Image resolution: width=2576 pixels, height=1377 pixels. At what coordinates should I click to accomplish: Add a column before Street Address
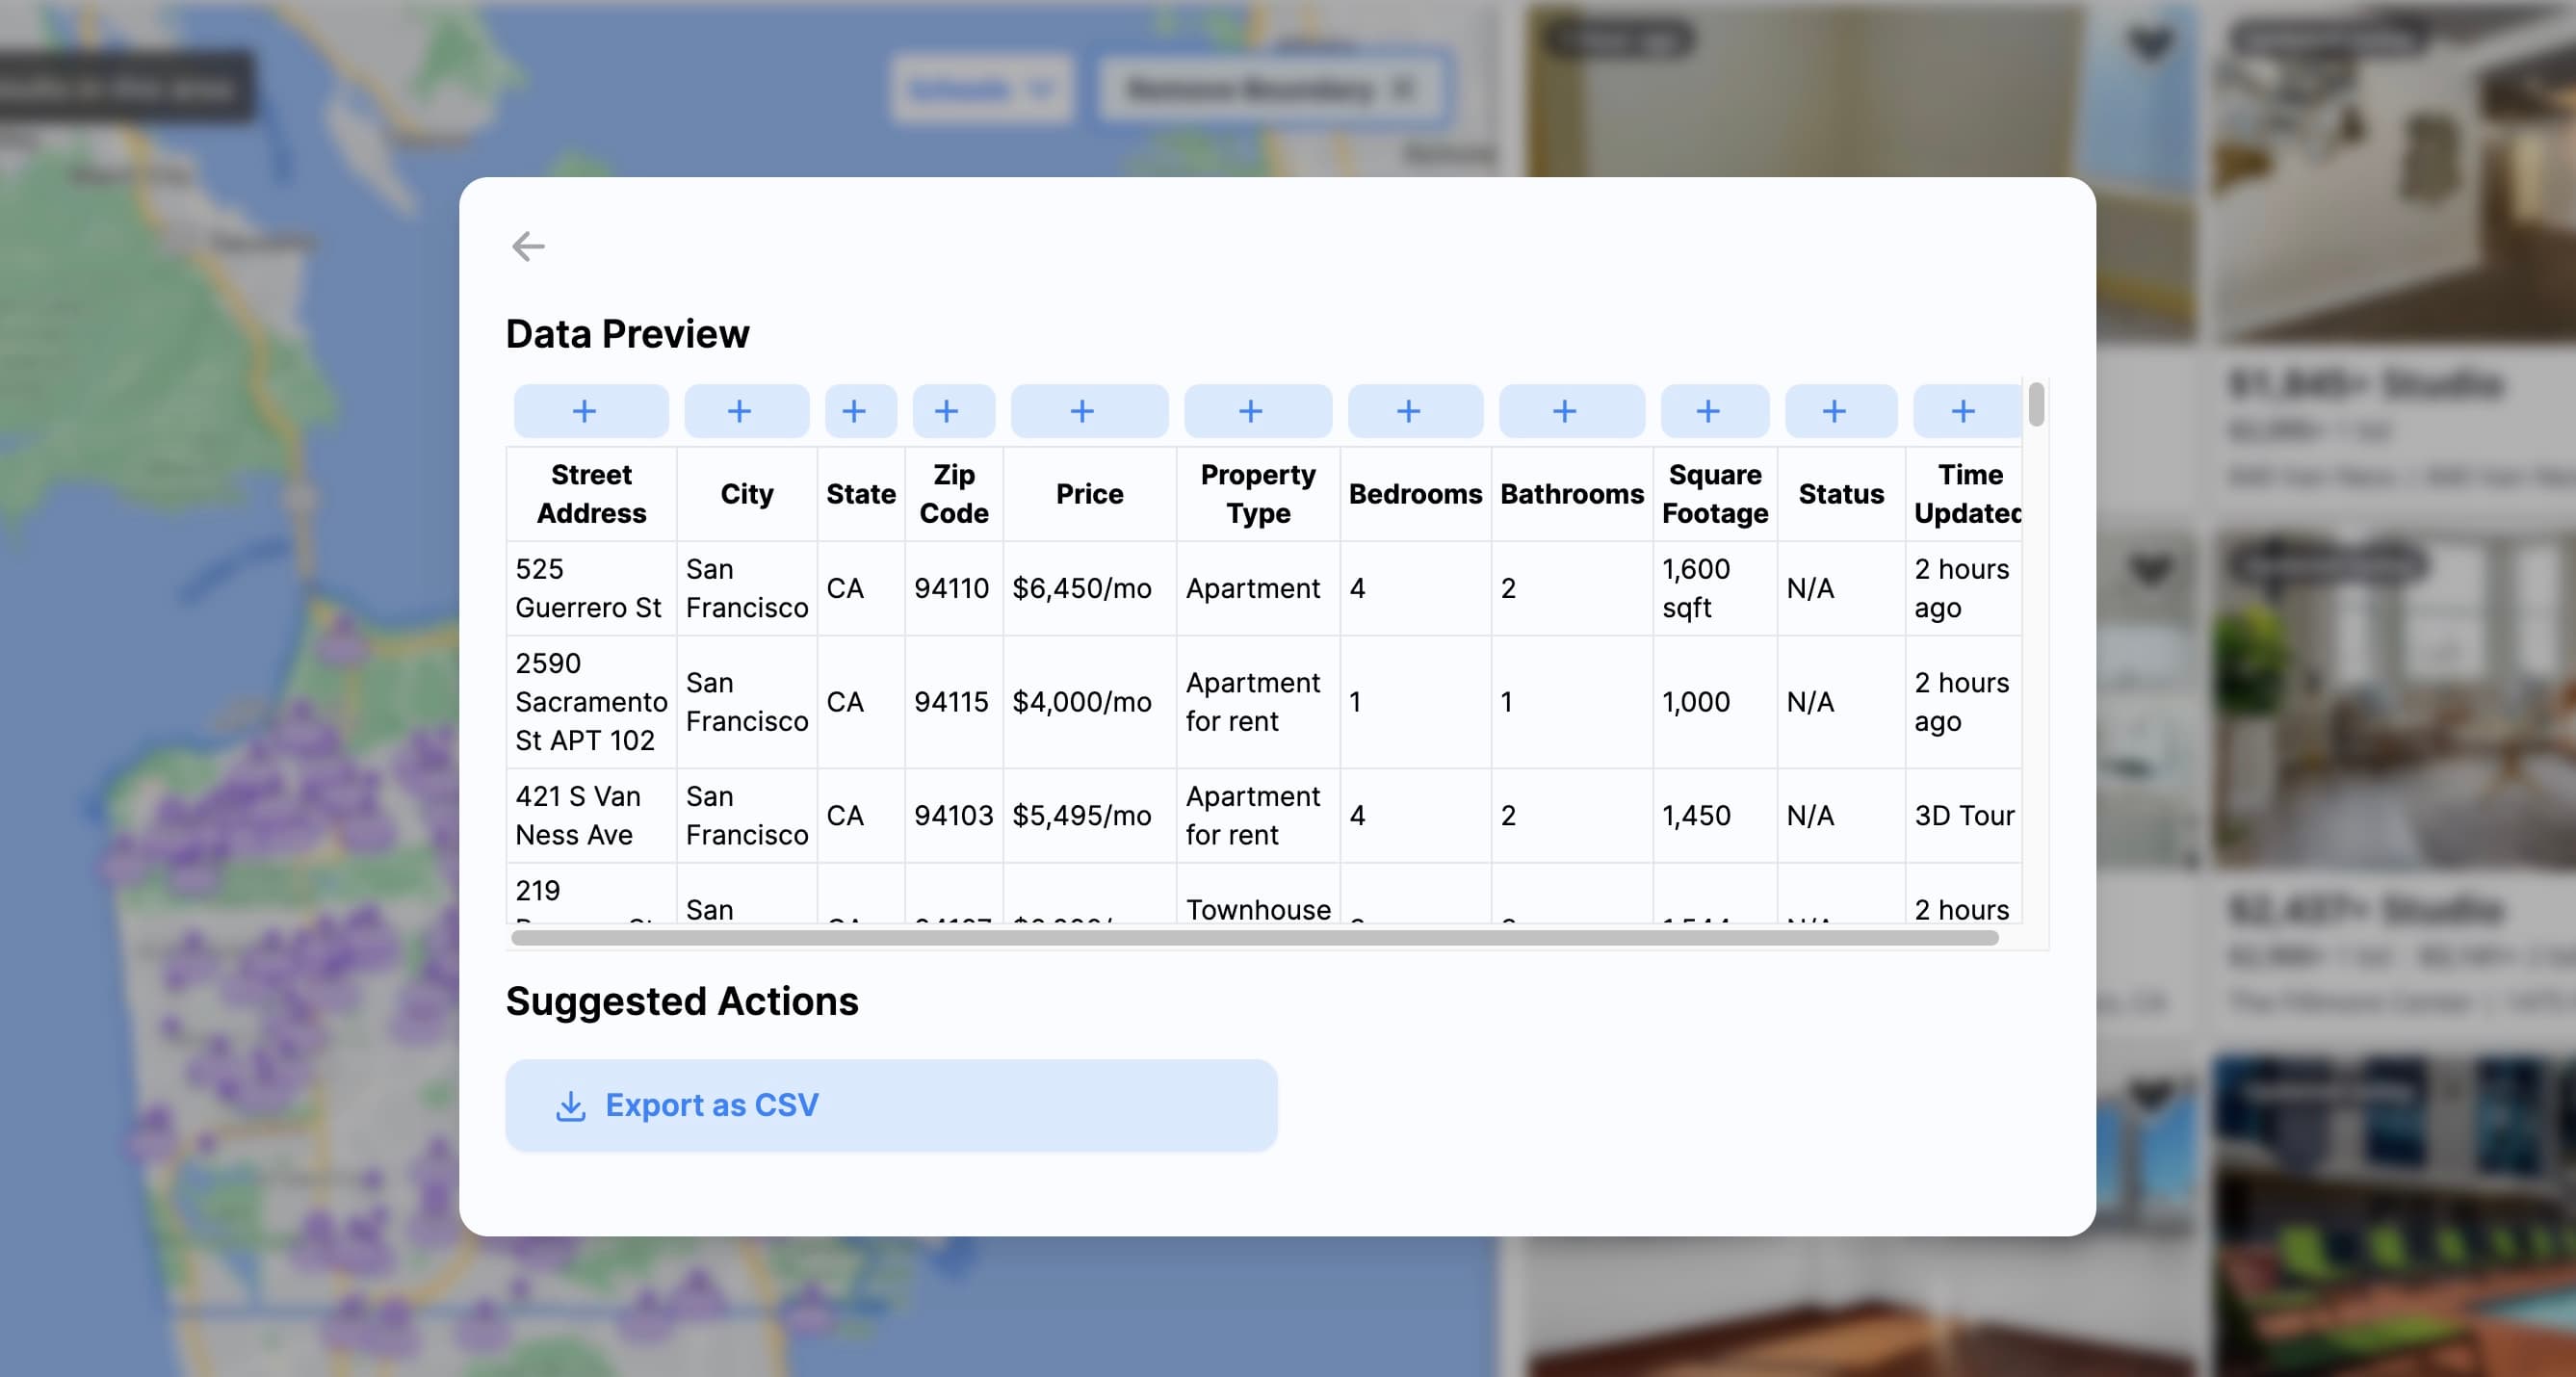click(591, 411)
